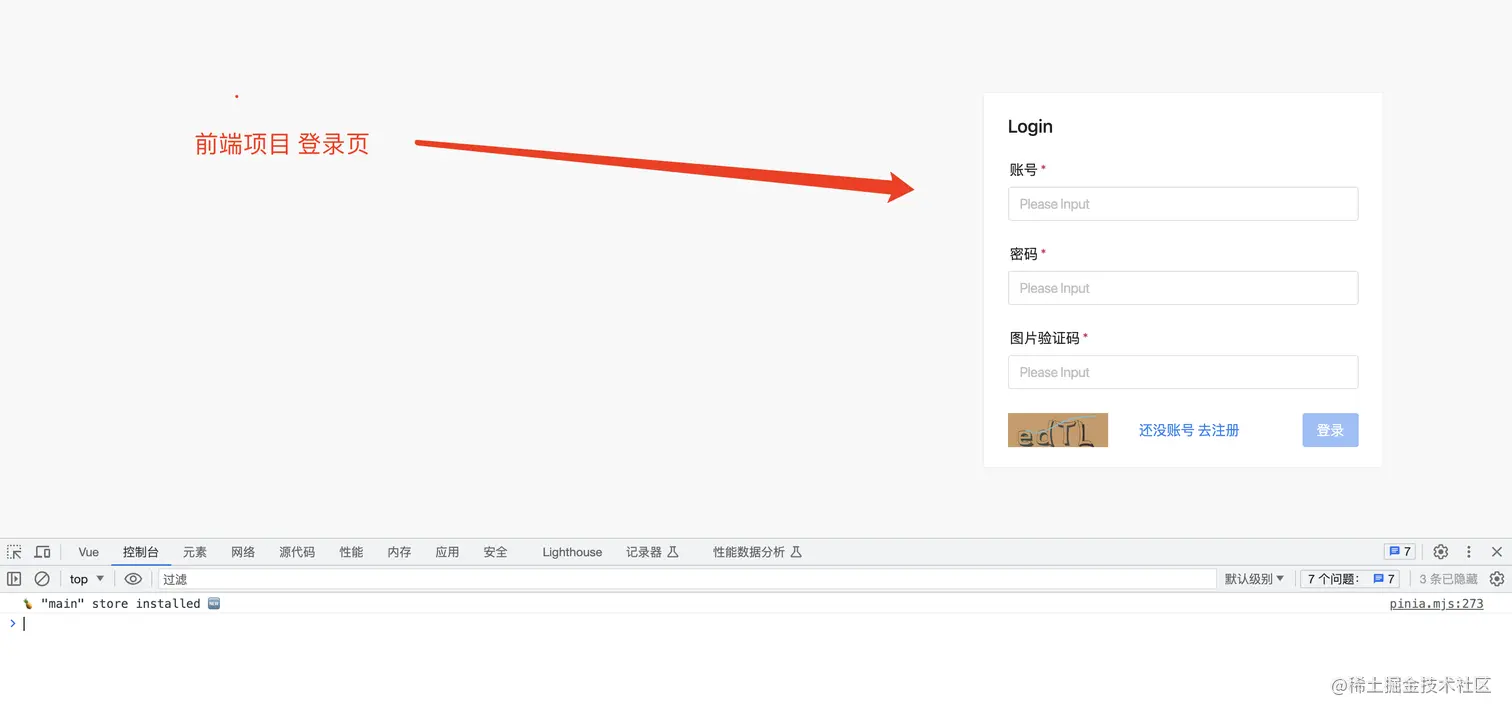1512x716 pixels.
Task: Switch to the 元素 tab
Action: pyautogui.click(x=195, y=552)
